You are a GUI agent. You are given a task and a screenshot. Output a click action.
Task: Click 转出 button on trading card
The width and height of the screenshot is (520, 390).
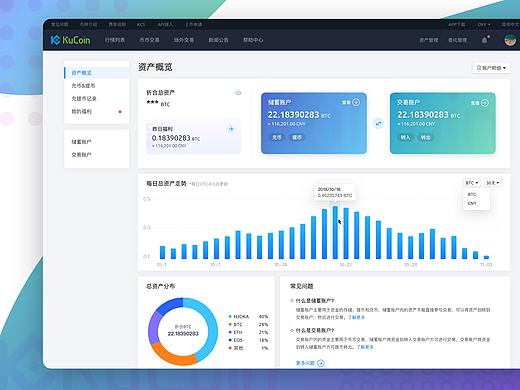pyautogui.click(x=425, y=137)
